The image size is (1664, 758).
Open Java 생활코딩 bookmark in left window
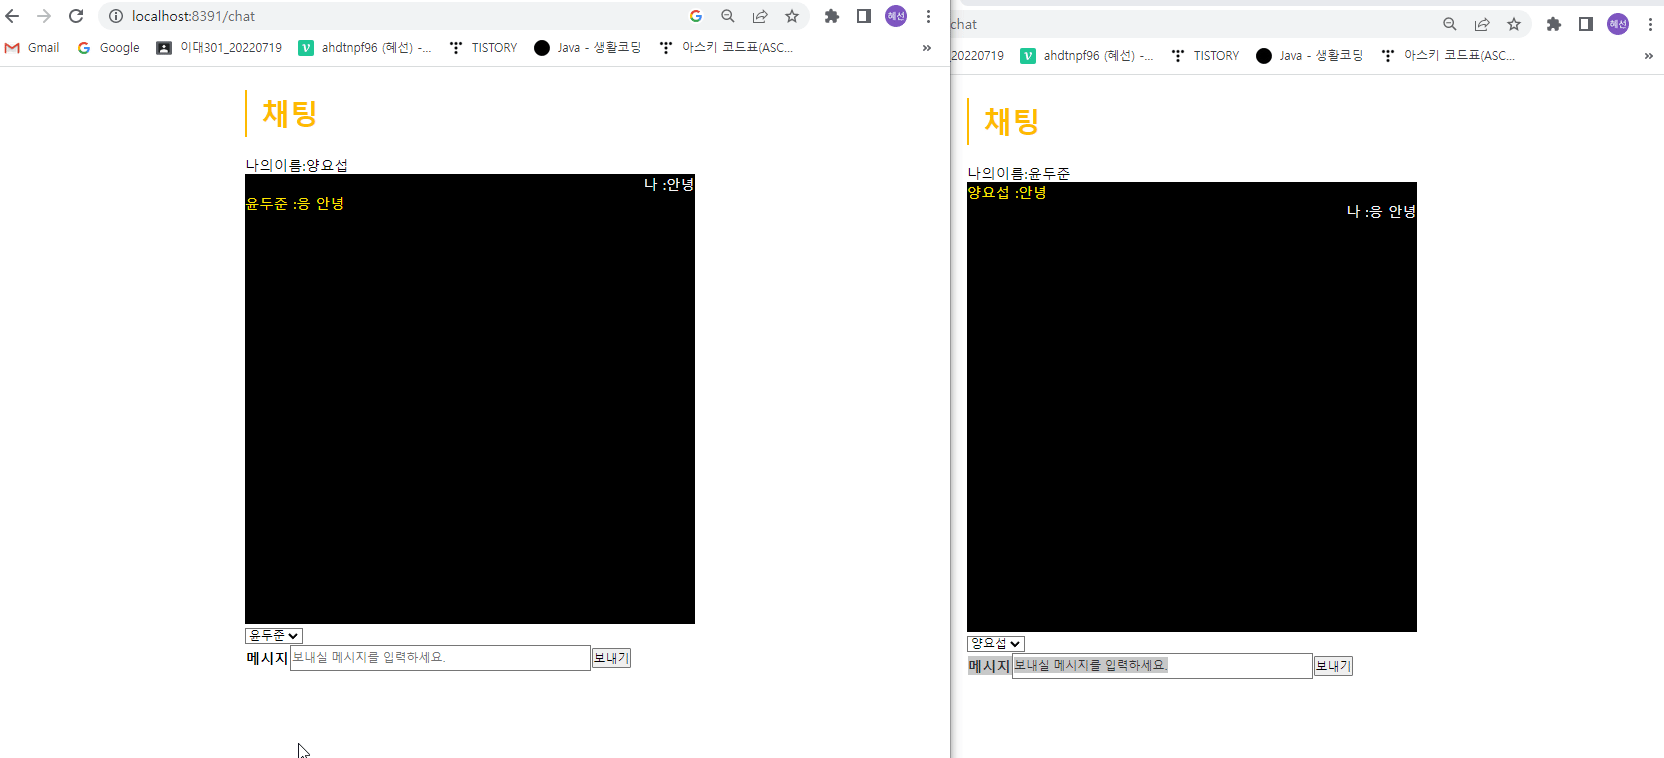pyautogui.click(x=588, y=48)
